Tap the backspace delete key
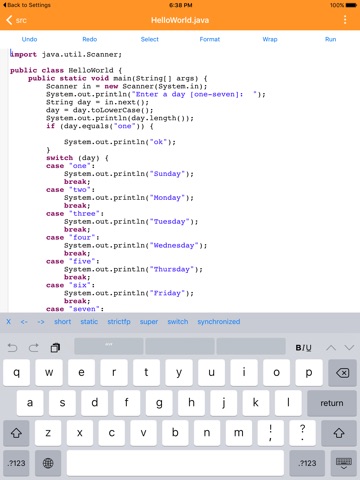Viewport: 360px width, 480px height. point(342,373)
